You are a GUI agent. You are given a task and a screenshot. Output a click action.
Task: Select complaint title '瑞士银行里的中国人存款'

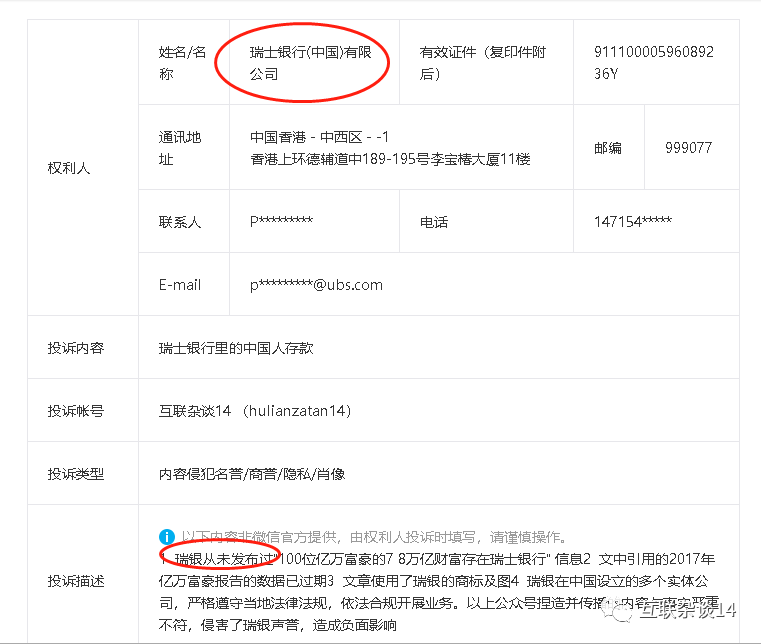pos(236,347)
